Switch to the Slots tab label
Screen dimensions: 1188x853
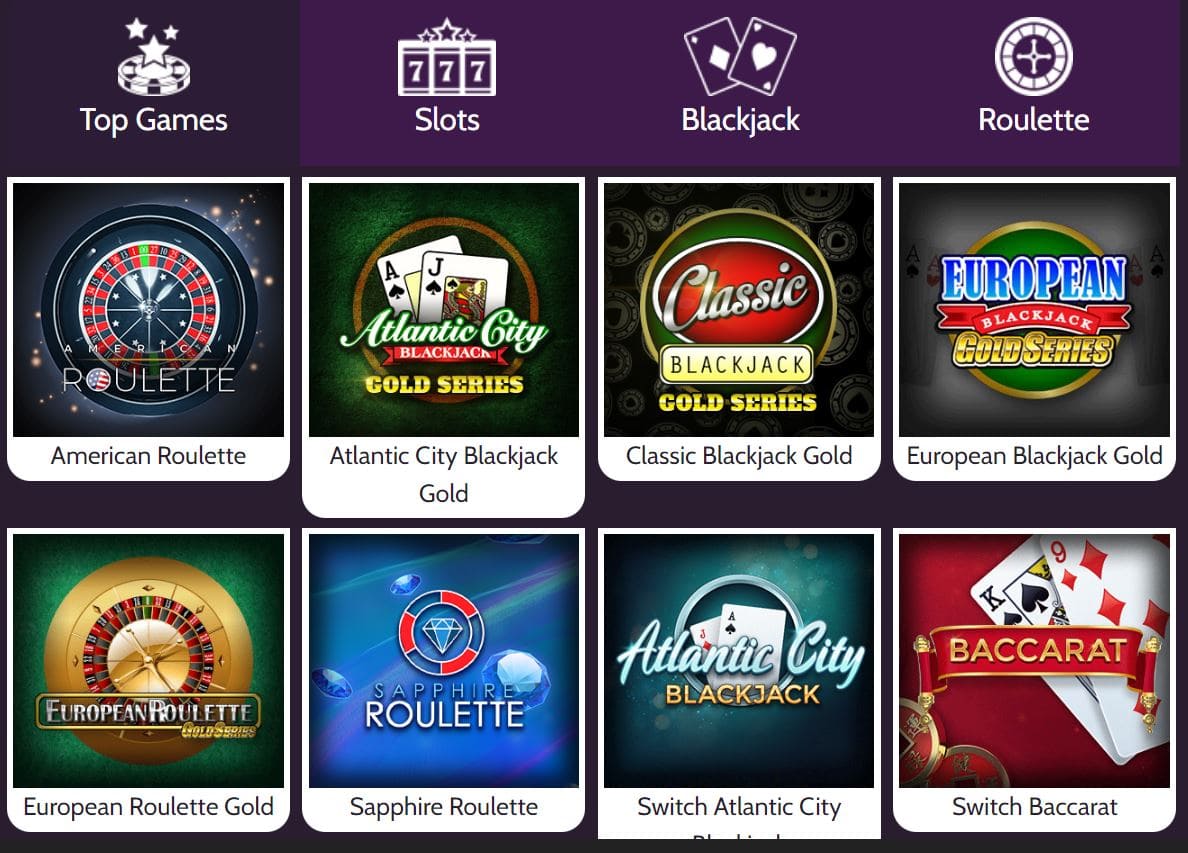(x=447, y=120)
